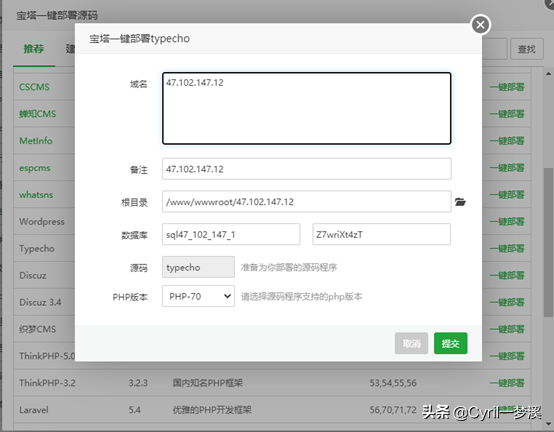The height and width of the screenshot is (432, 554).
Task: One-click deploy 织梦CMS
Action: click(x=507, y=329)
